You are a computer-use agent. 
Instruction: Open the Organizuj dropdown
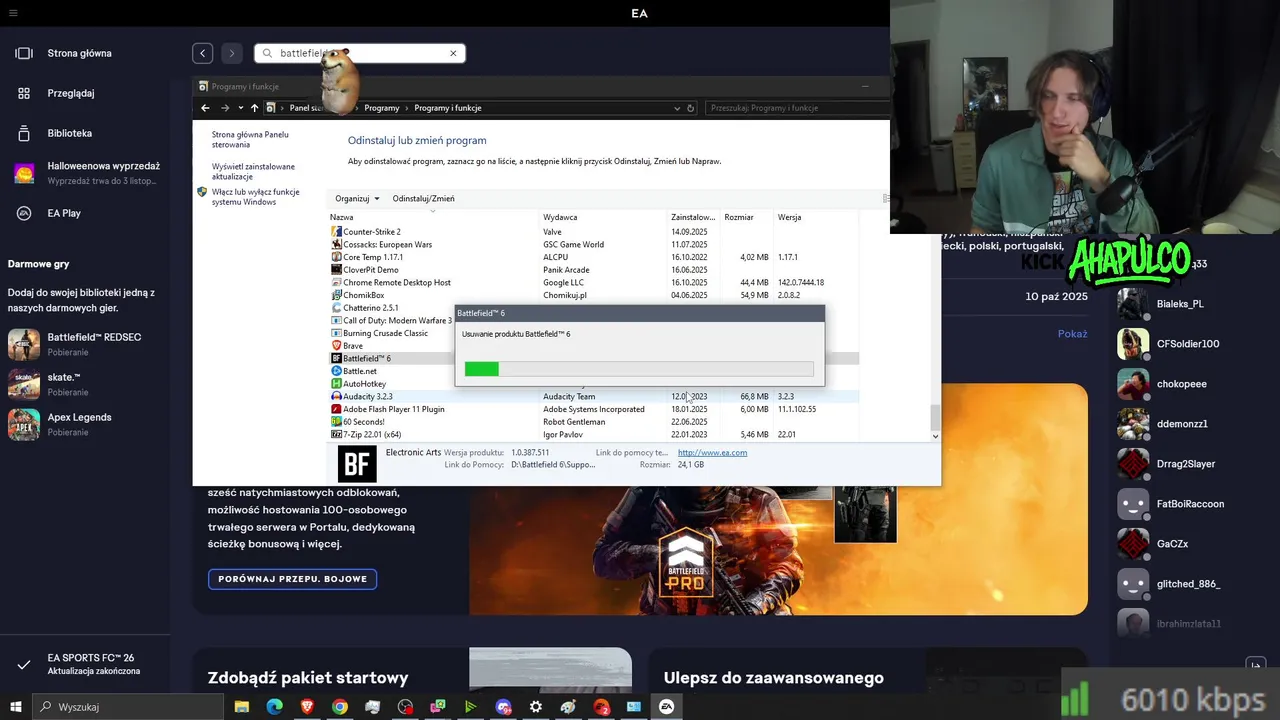(x=357, y=198)
